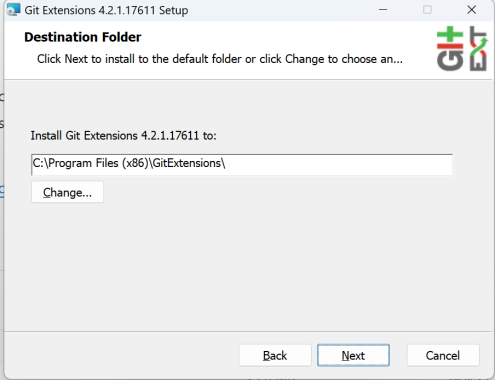Click Next to continue installation
Screen dimensions: 495x380
coord(353,355)
